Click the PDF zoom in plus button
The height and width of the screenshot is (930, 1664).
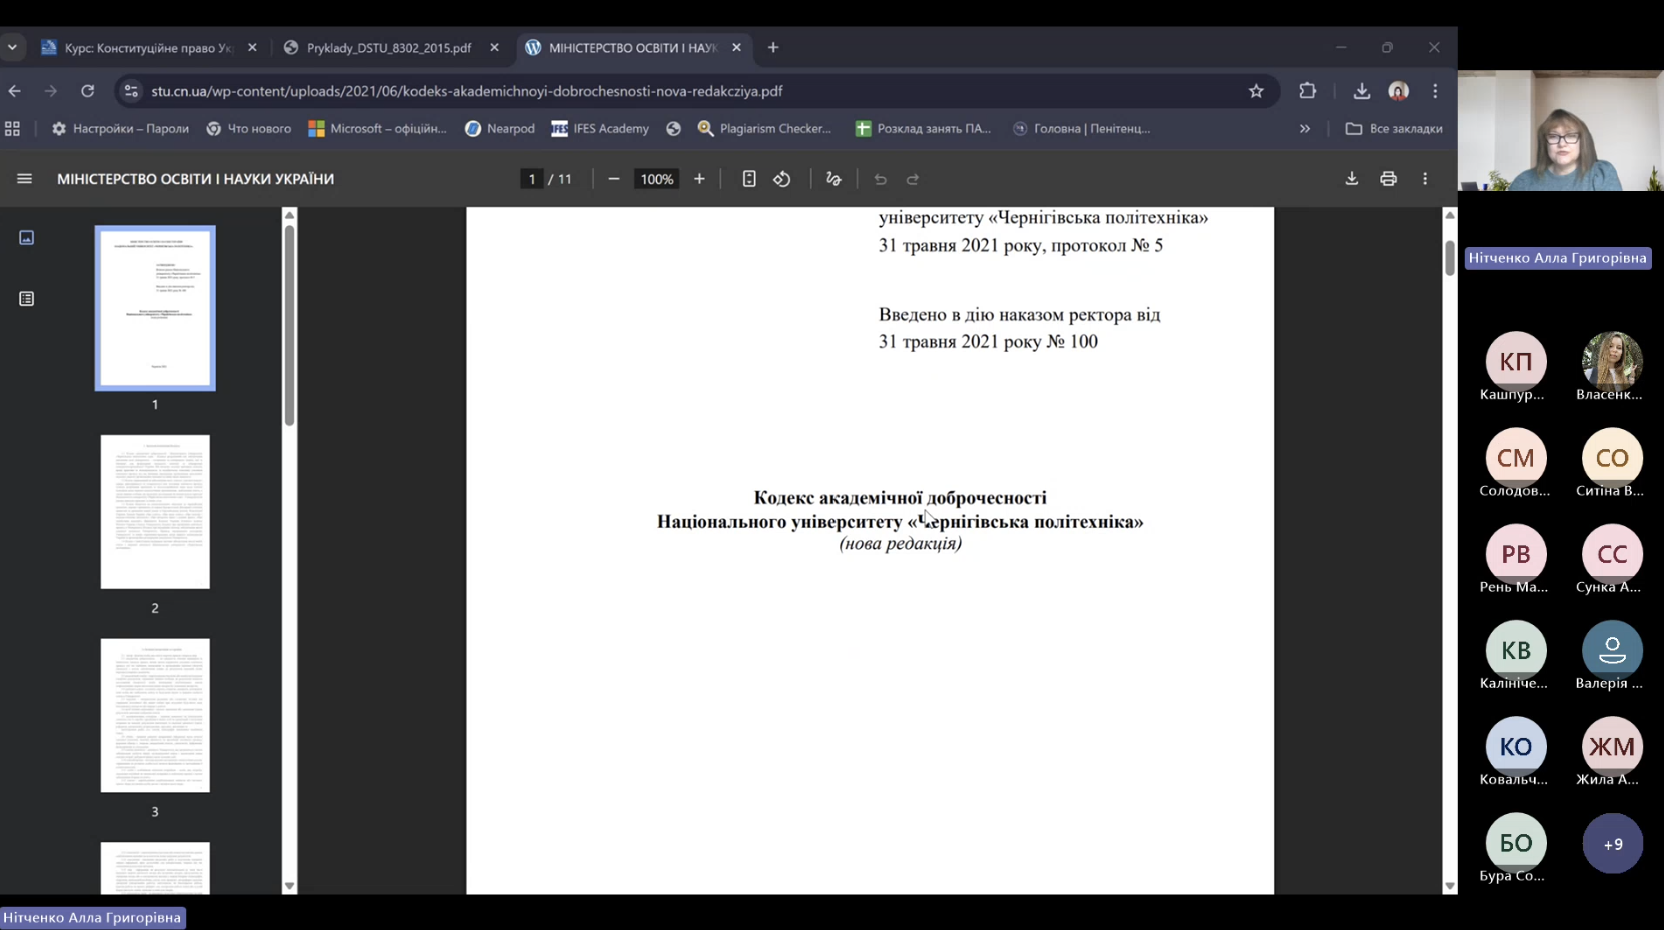699,179
